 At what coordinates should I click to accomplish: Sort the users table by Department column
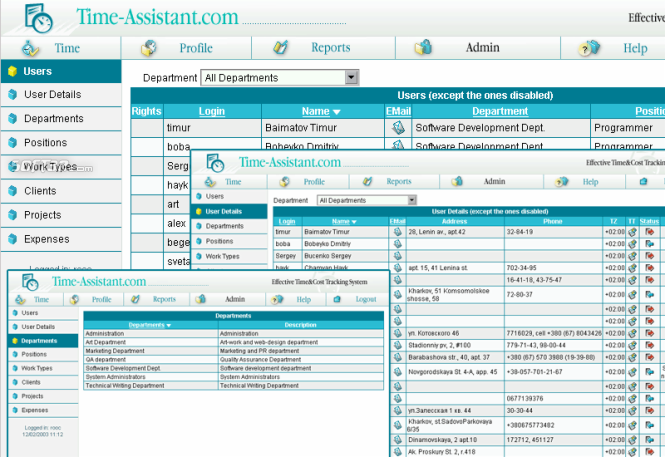[500, 111]
